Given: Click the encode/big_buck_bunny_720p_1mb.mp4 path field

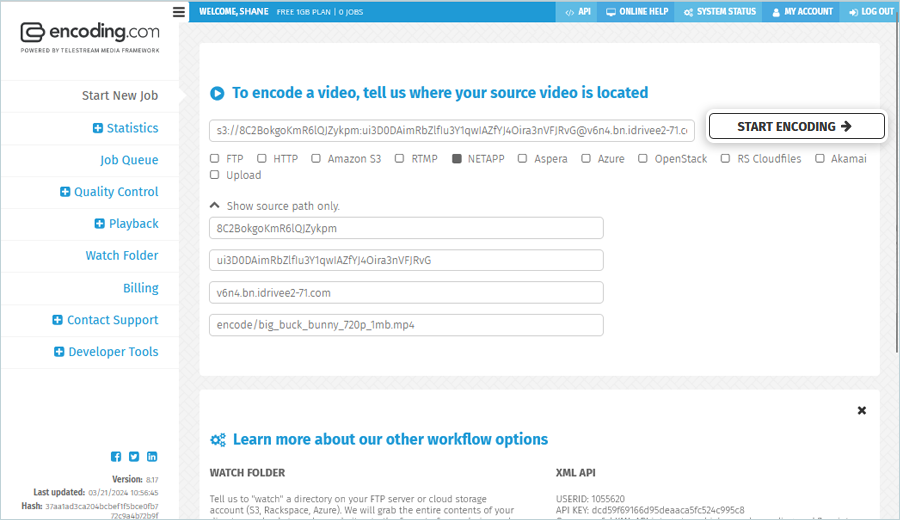Looking at the screenshot, I should pos(406,325).
